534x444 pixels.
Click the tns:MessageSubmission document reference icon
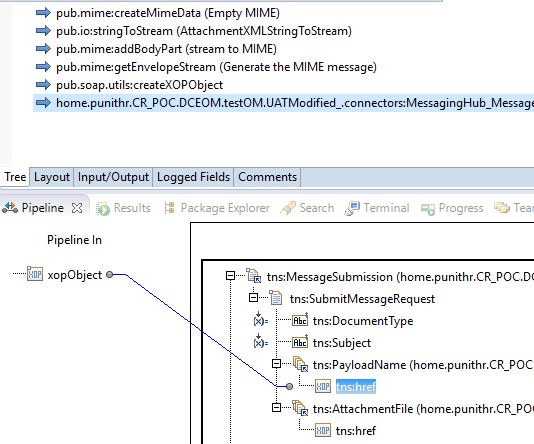[x=254, y=275]
